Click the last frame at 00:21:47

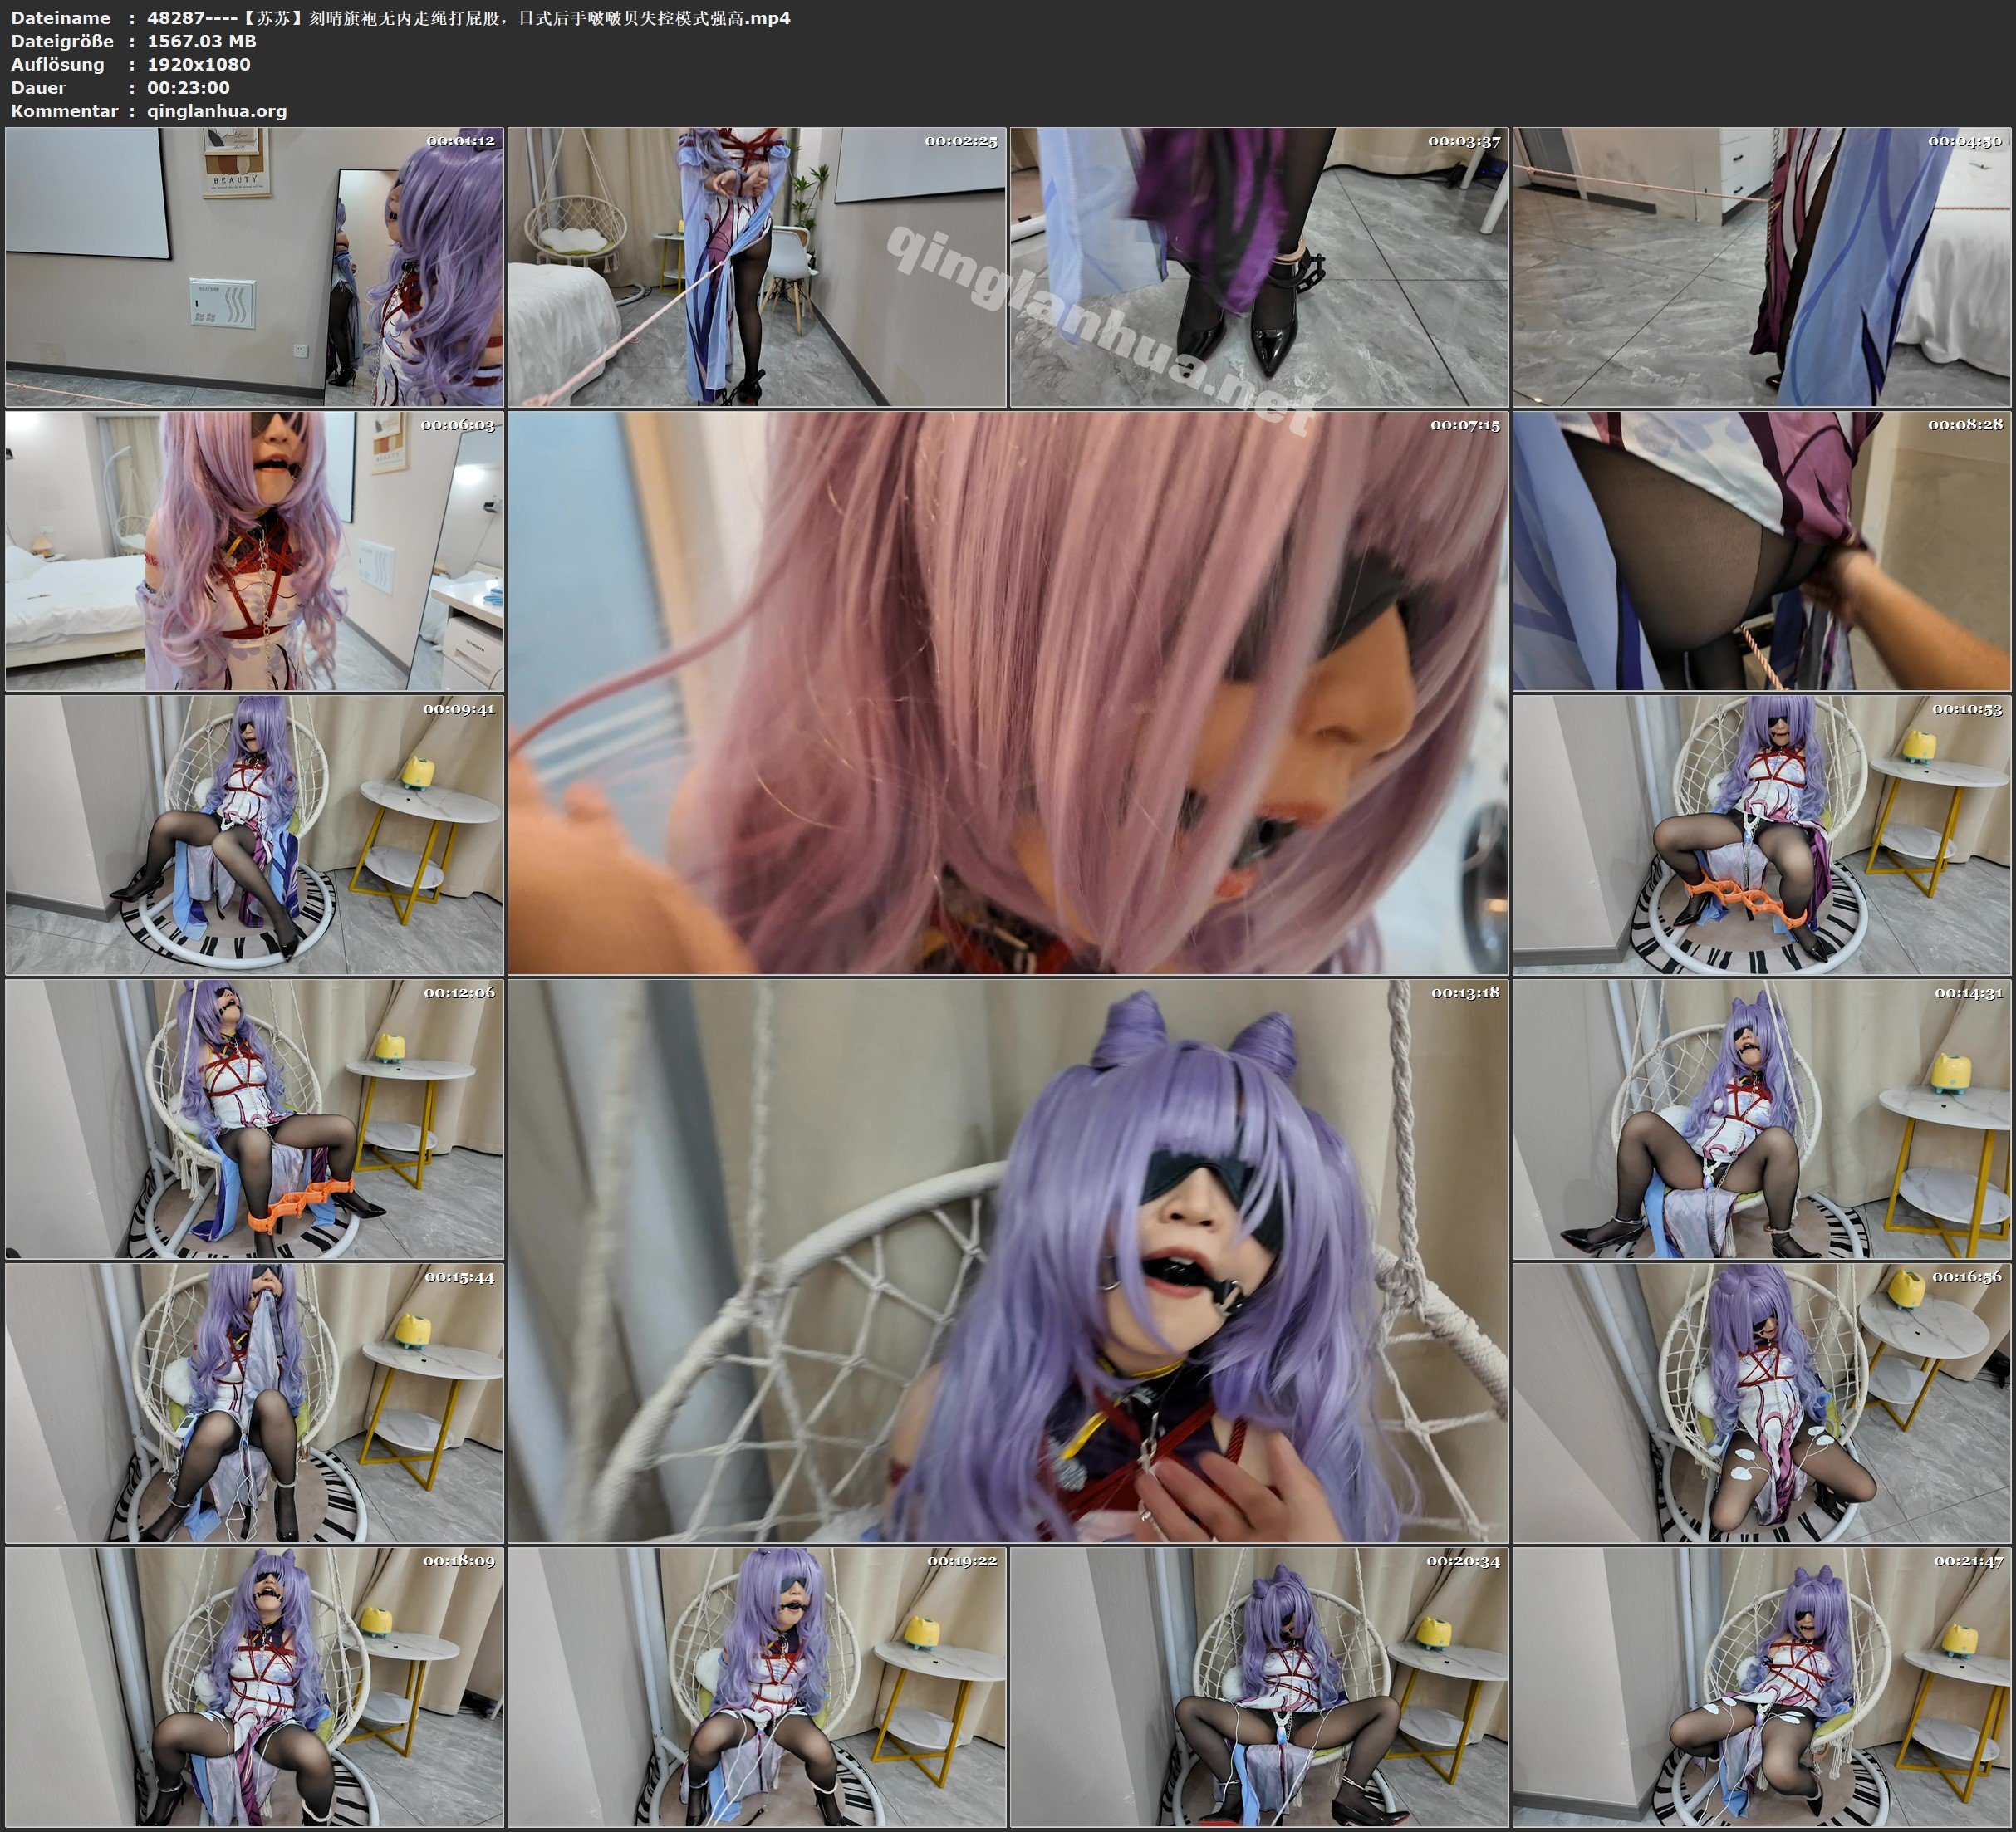click(x=1762, y=1687)
